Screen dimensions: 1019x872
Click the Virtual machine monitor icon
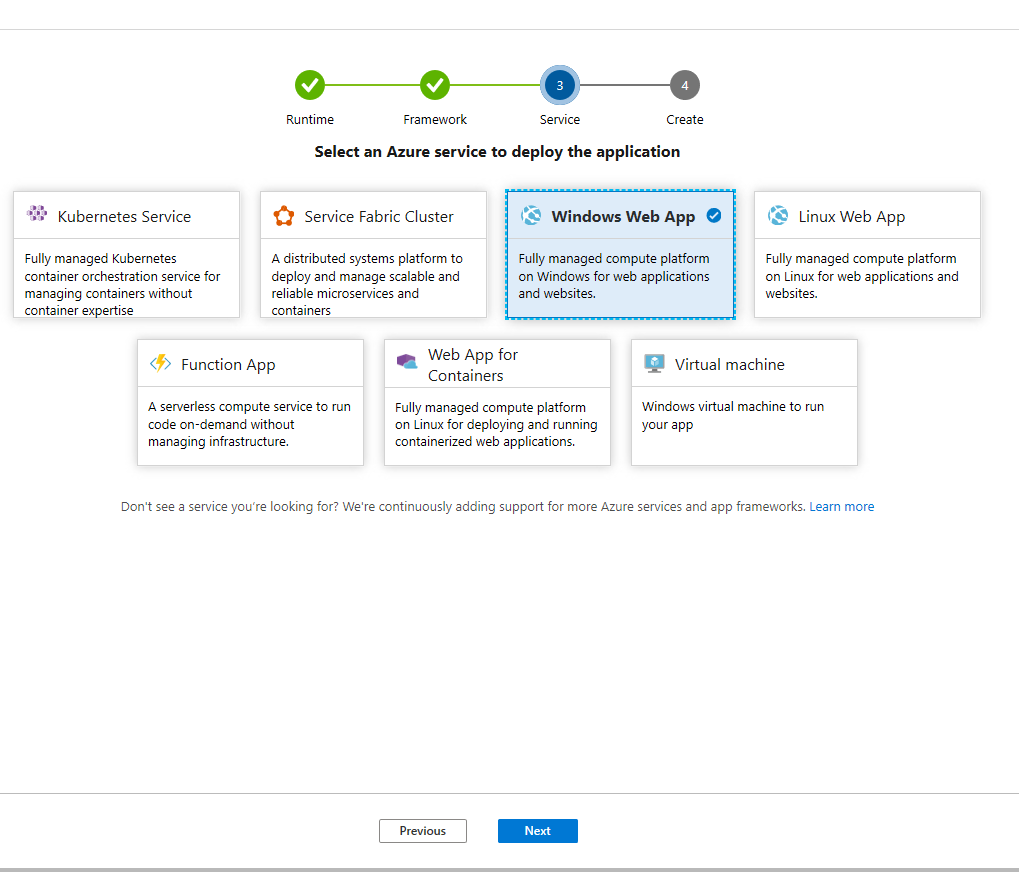[655, 364]
